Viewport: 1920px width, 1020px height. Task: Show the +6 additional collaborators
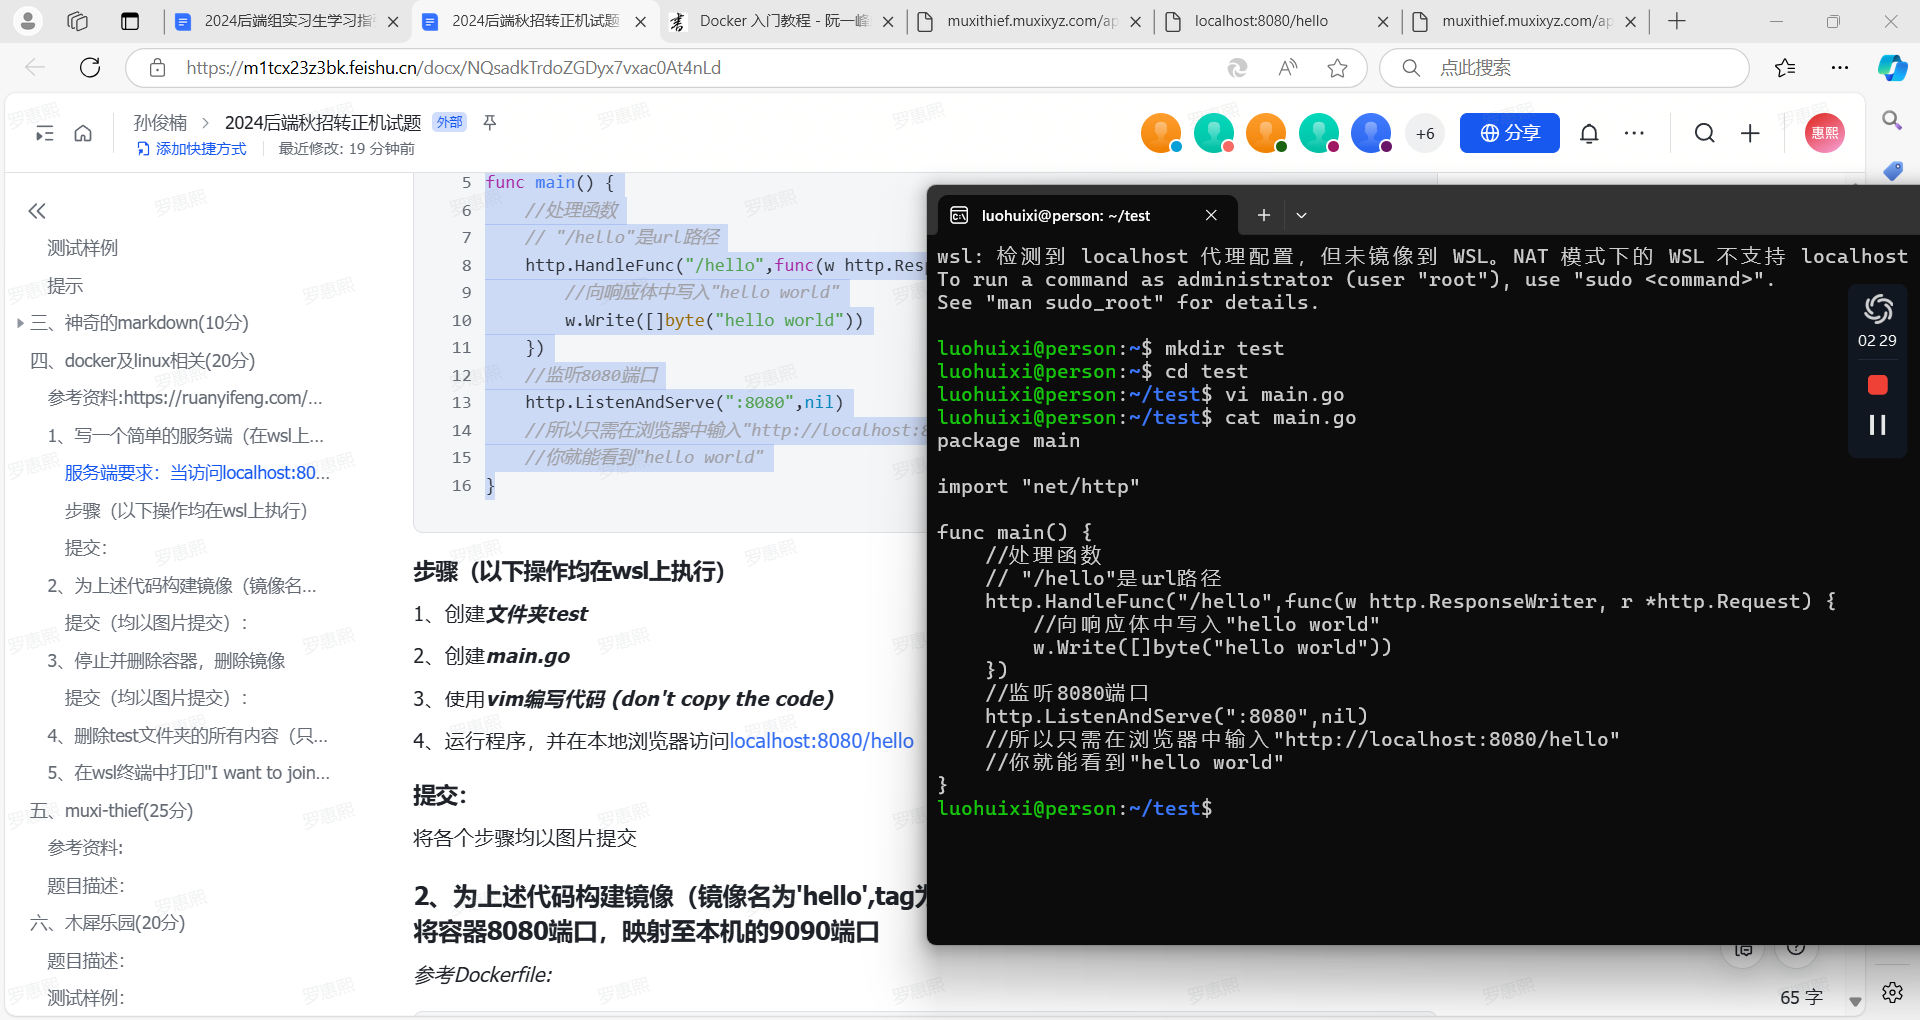(1425, 133)
